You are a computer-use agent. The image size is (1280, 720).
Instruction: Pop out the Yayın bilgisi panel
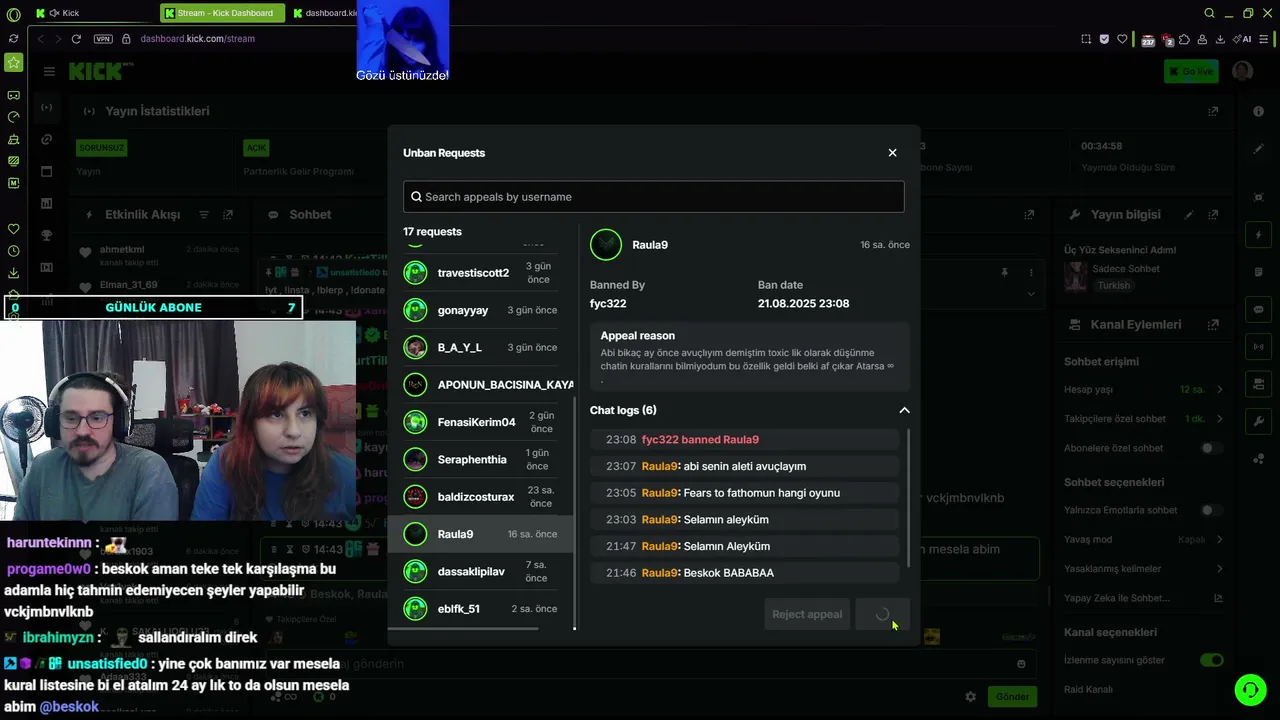point(1213,215)
